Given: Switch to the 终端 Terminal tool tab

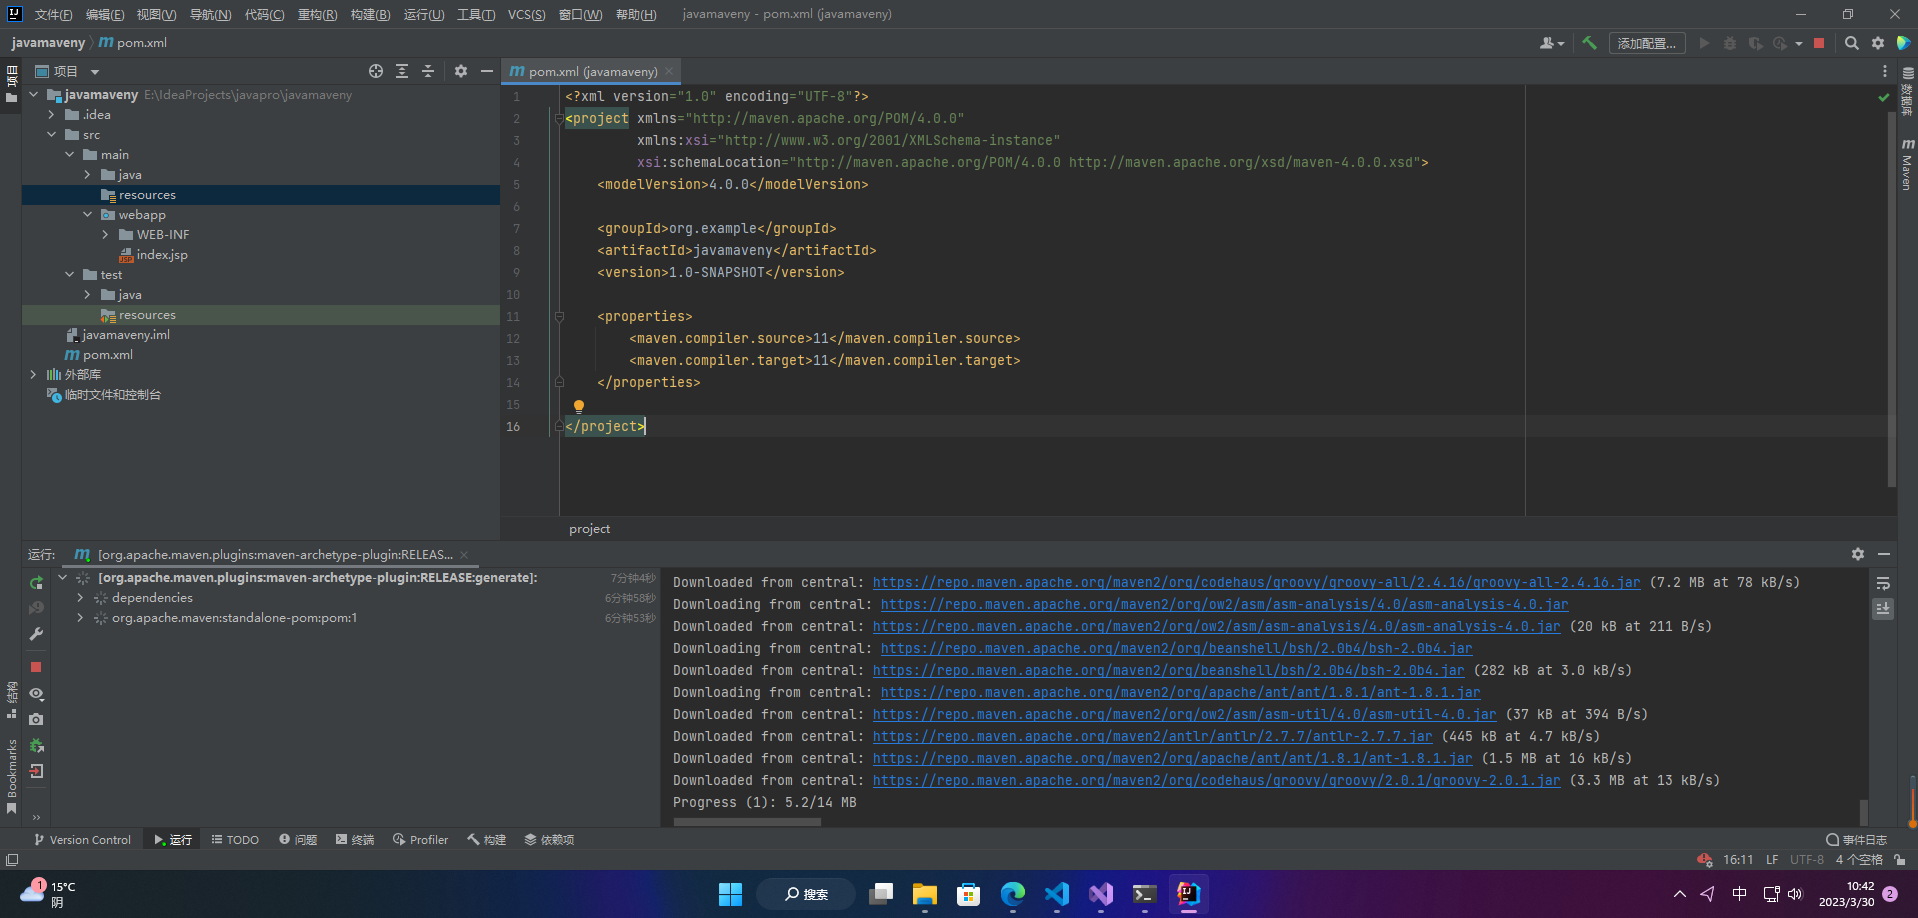Looking at the screenshot, I should pos(355,840).
